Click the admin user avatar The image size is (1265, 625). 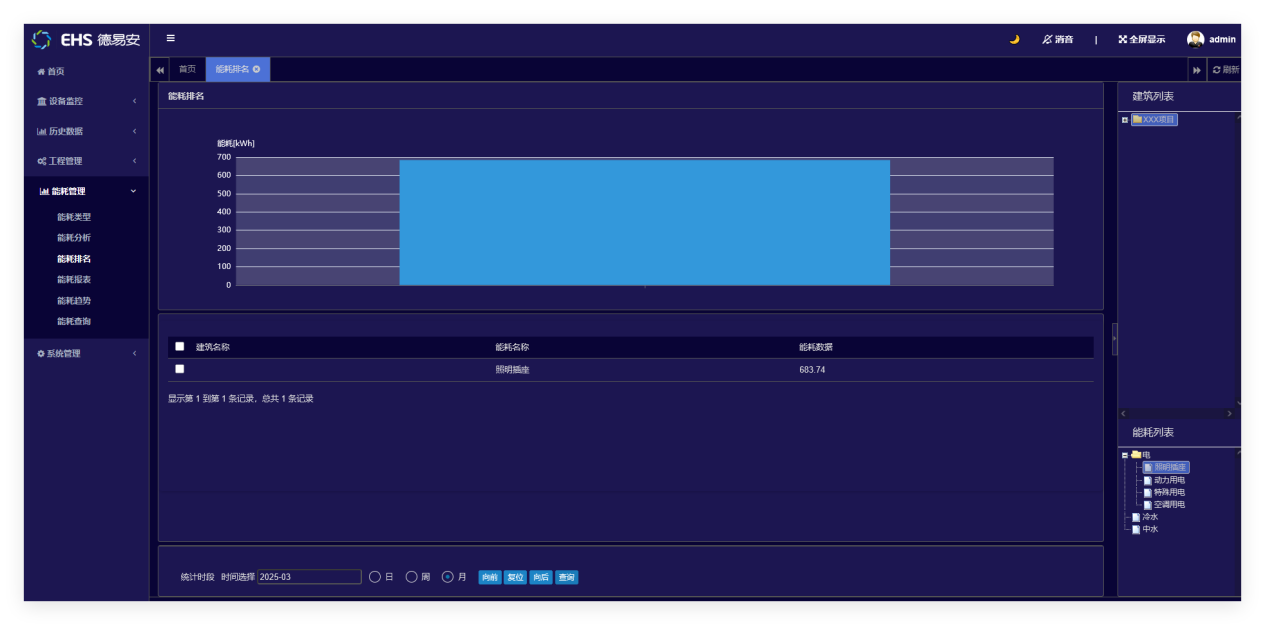point(1195,39)
